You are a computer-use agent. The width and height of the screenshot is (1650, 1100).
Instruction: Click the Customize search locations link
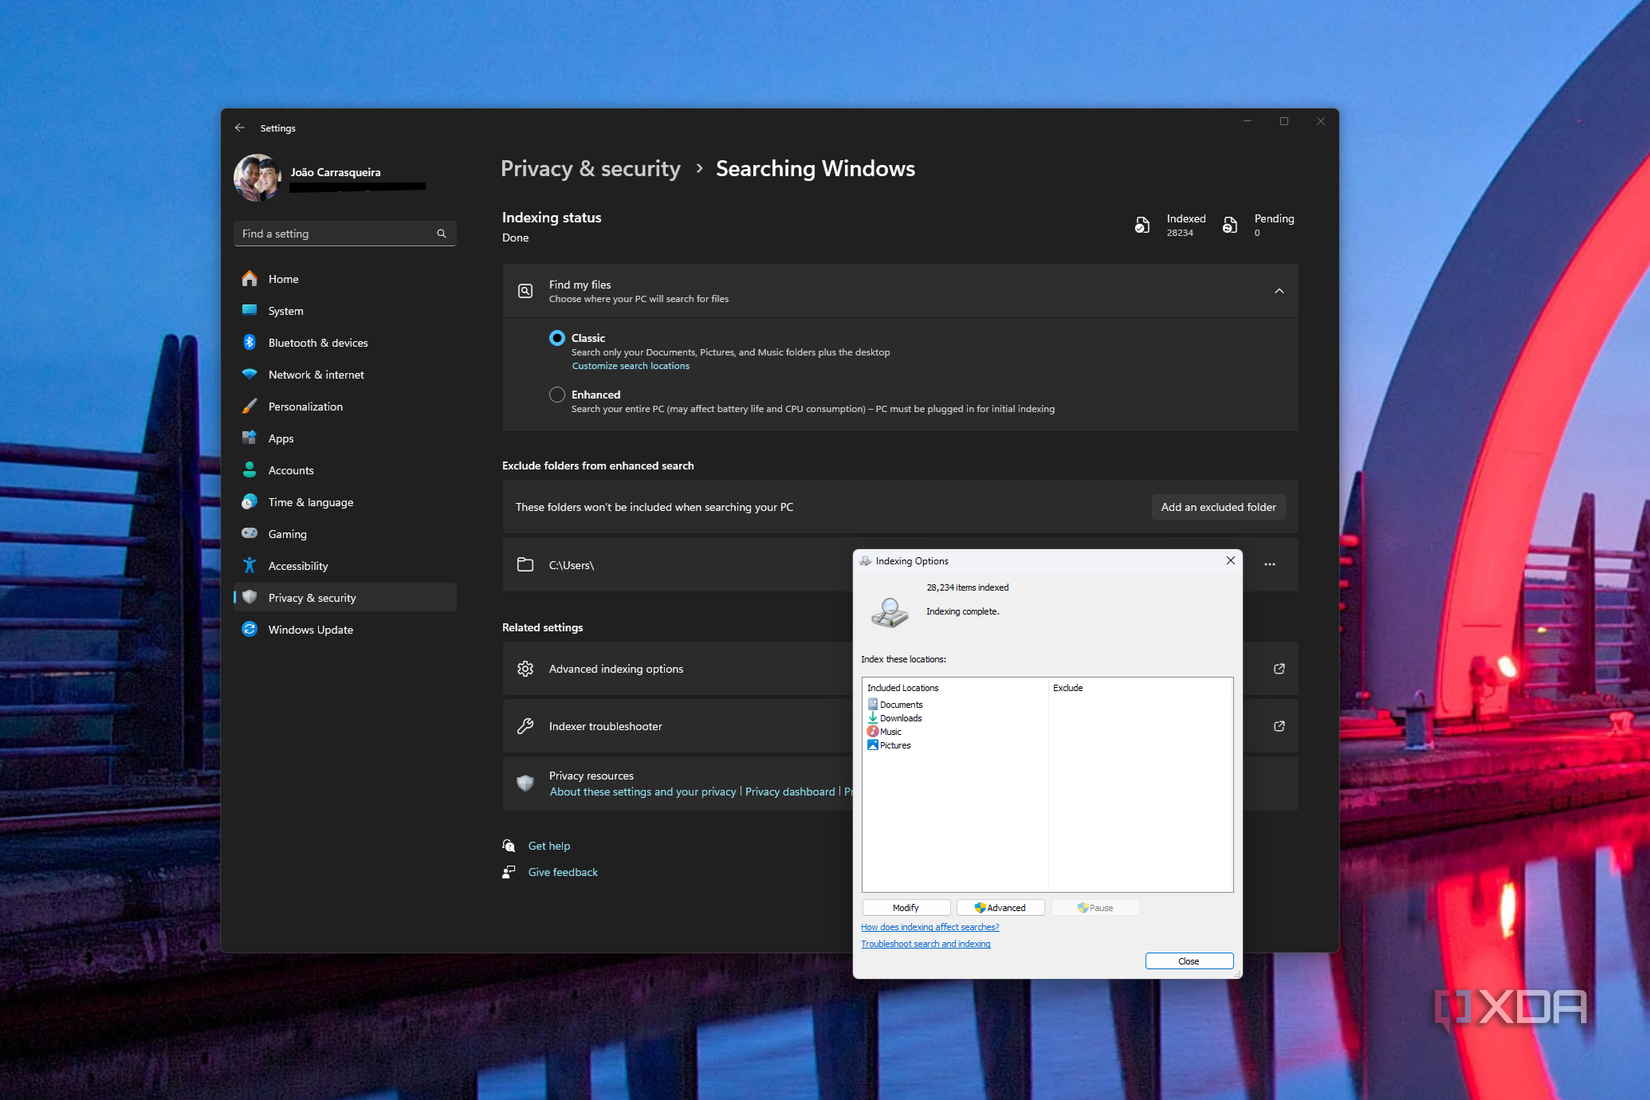pos(630,366)
